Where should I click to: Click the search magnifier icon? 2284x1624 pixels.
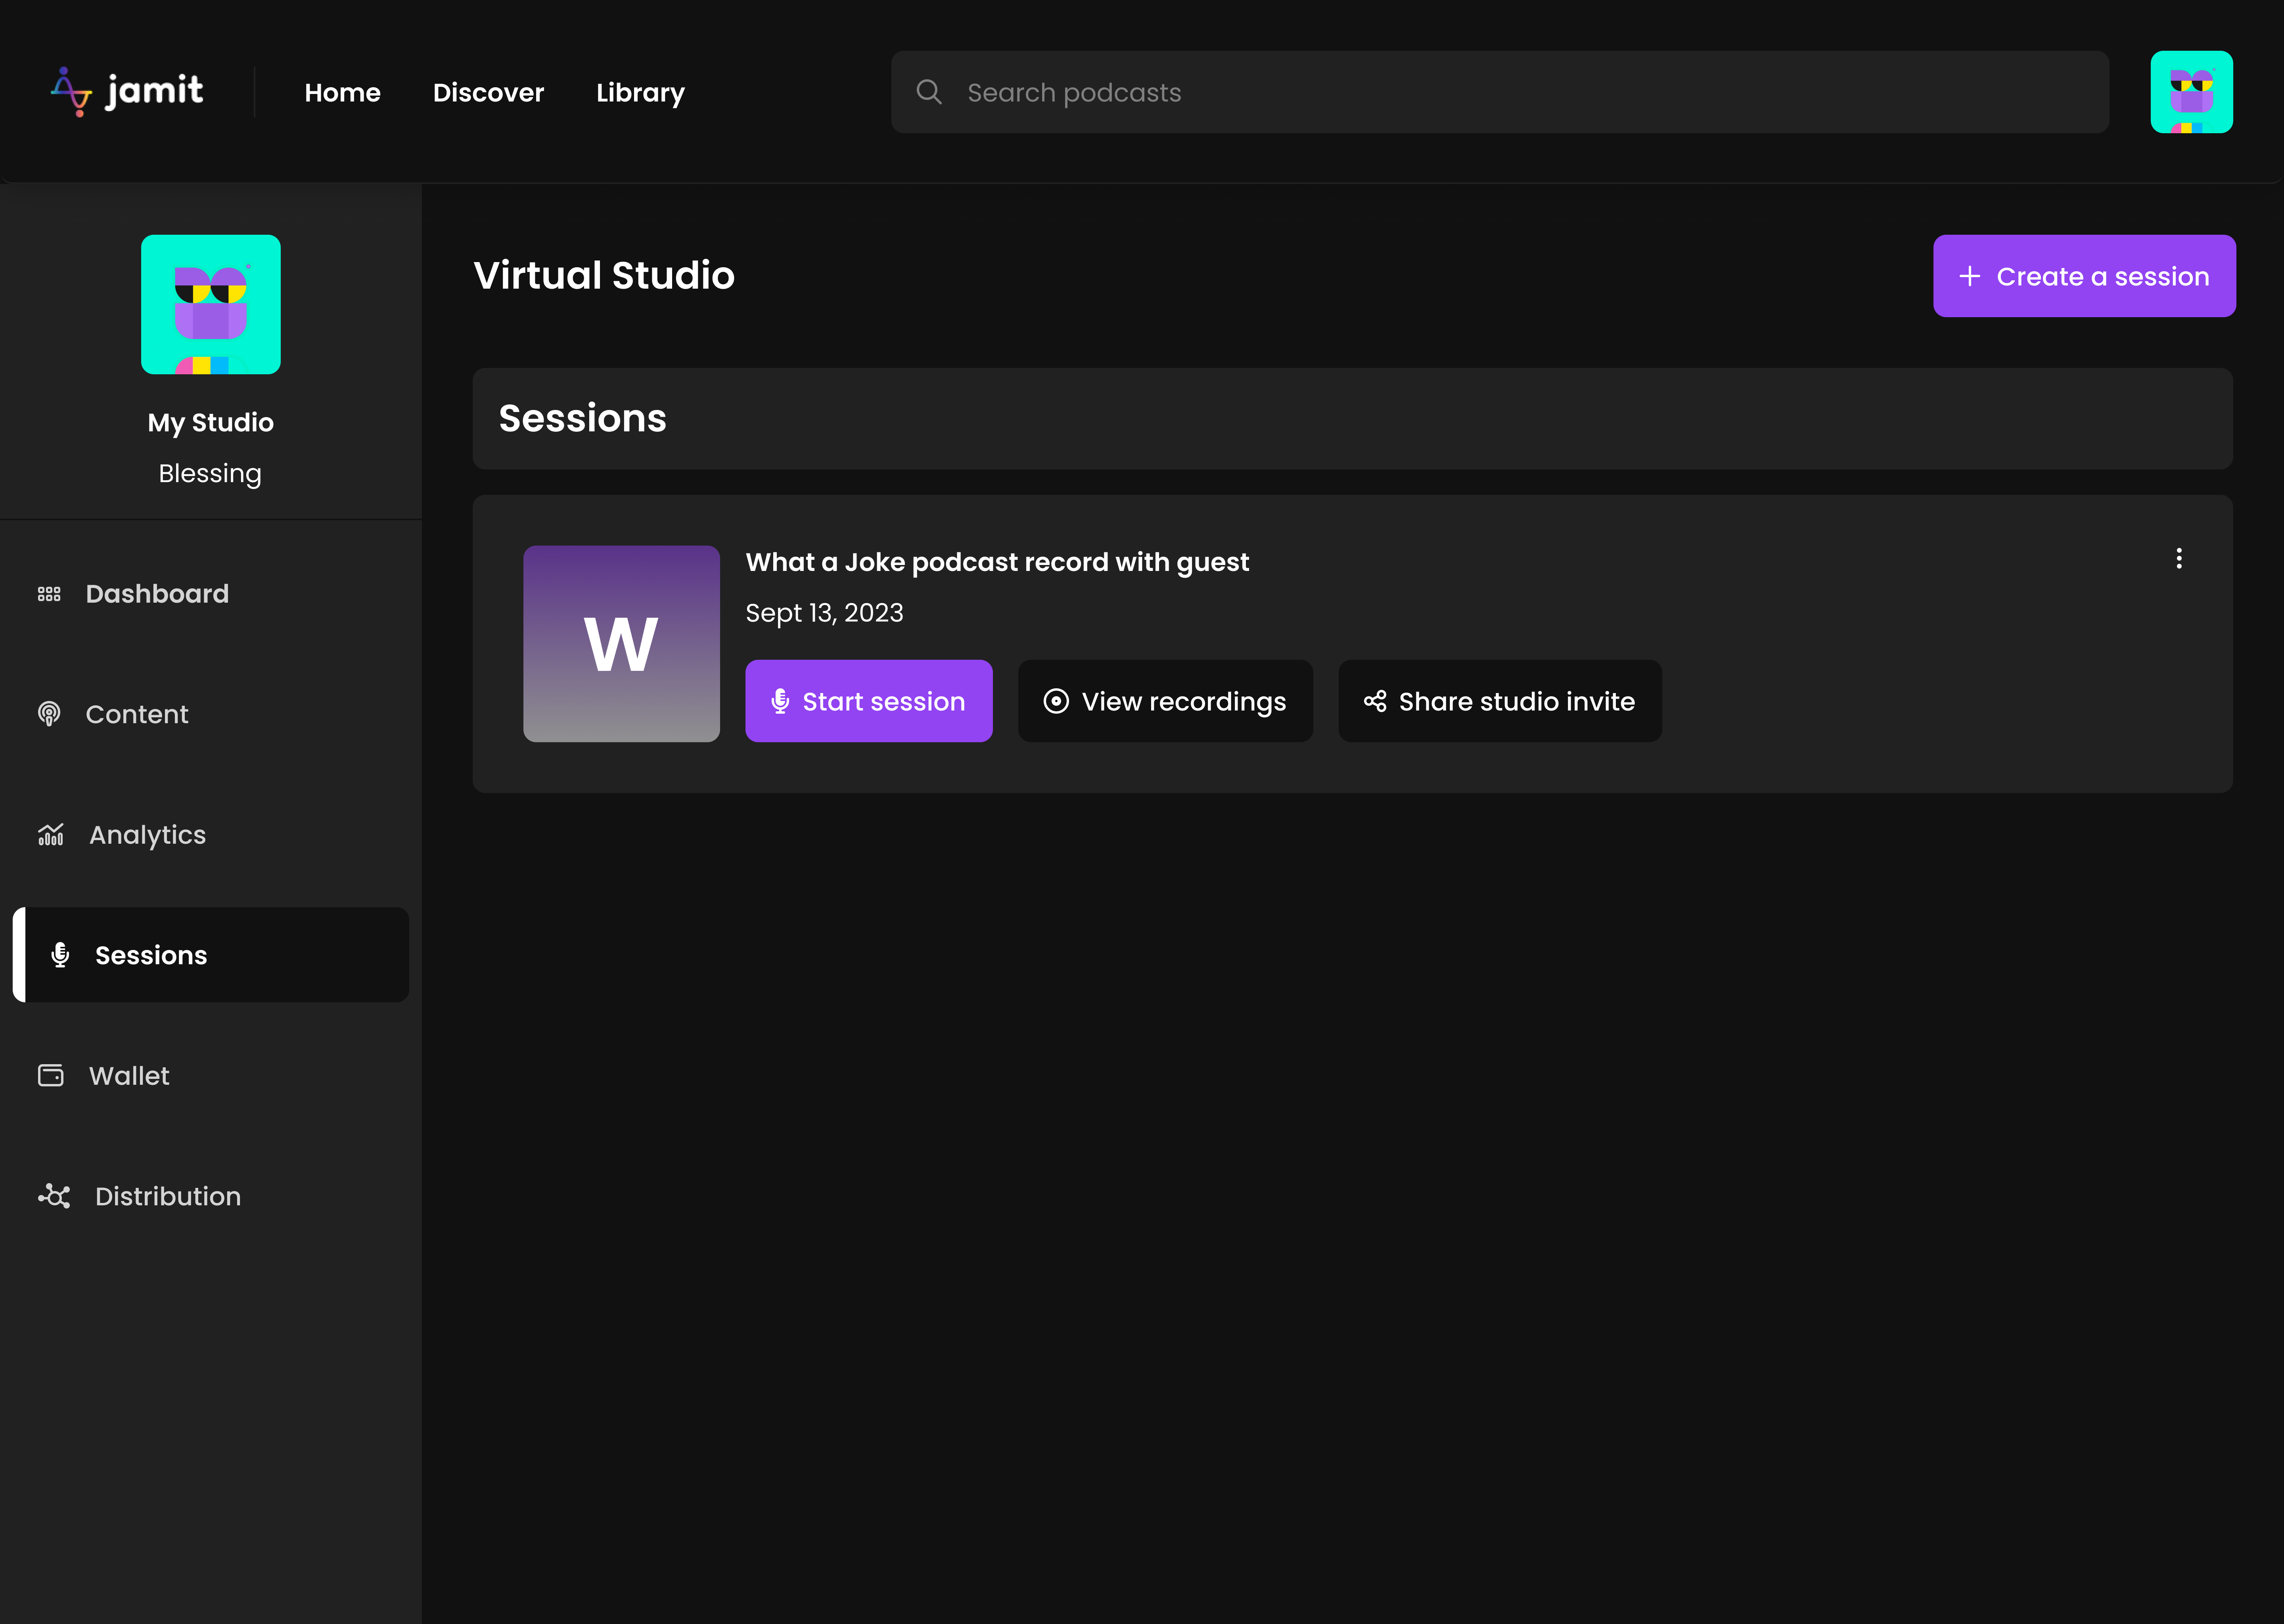[x=929, y=92]
